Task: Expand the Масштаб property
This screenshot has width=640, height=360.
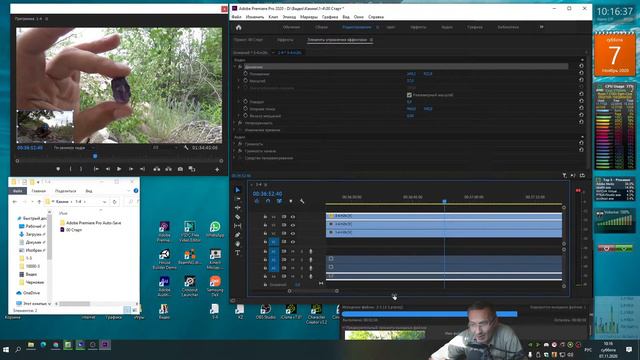Action: [x=239, y=81]
